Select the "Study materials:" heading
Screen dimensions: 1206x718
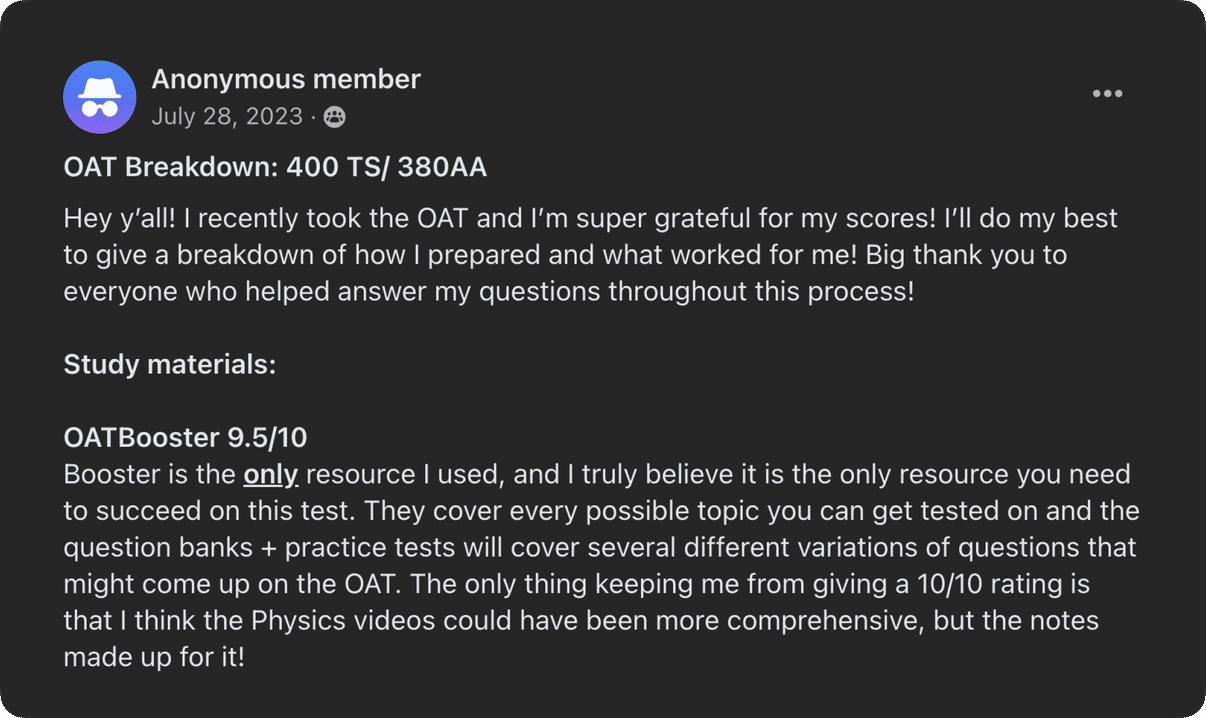pyautogui.click(x=169, y=364)
